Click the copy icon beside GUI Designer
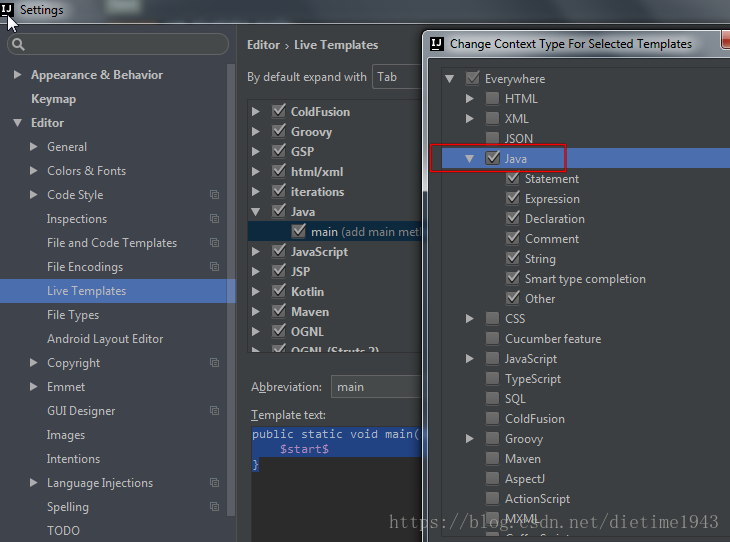 point(214,410)
